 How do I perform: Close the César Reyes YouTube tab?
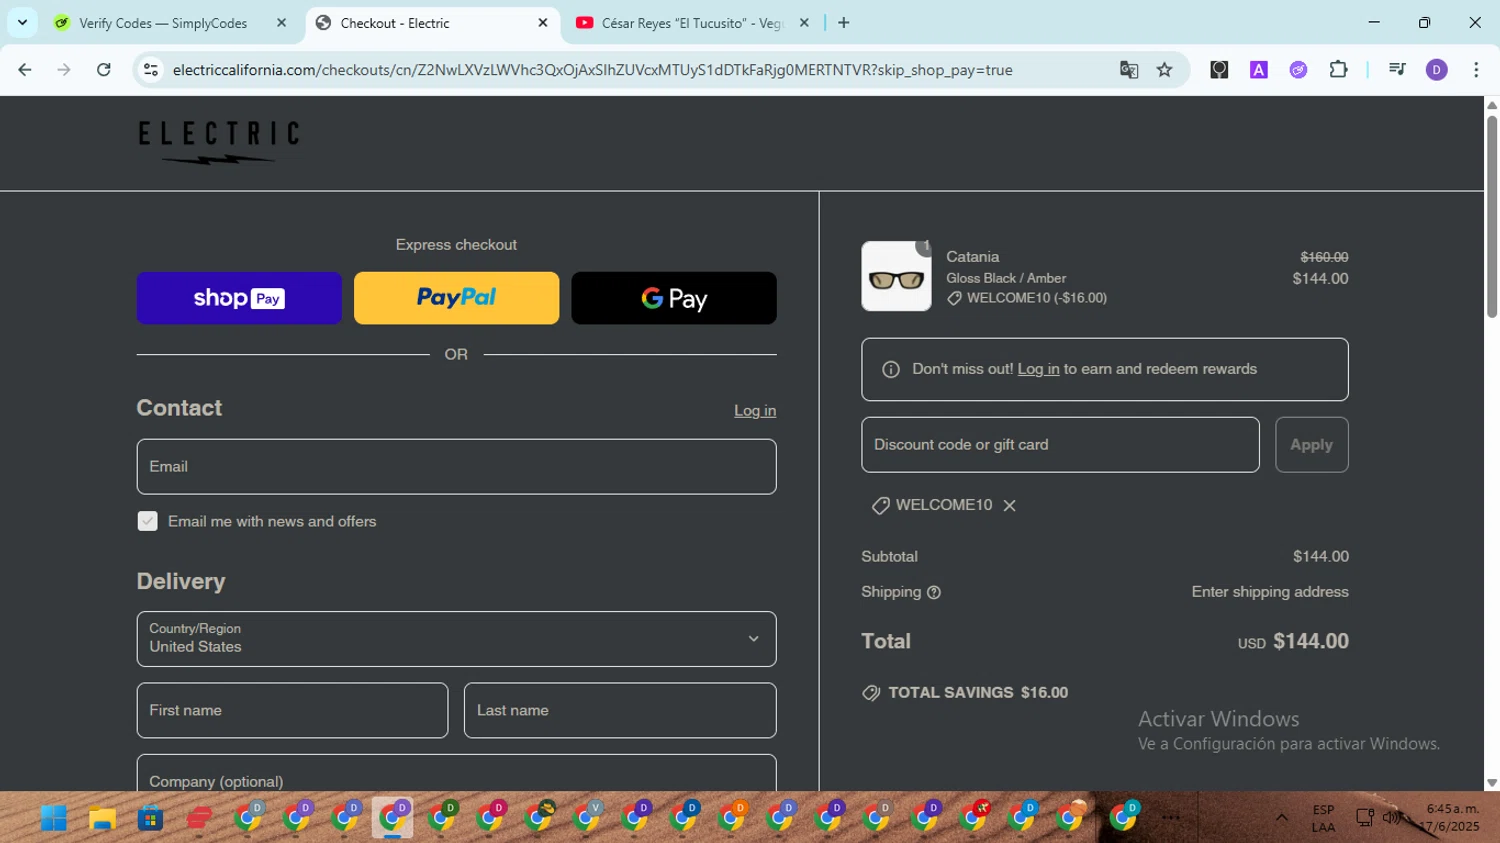tap(804, 23)
